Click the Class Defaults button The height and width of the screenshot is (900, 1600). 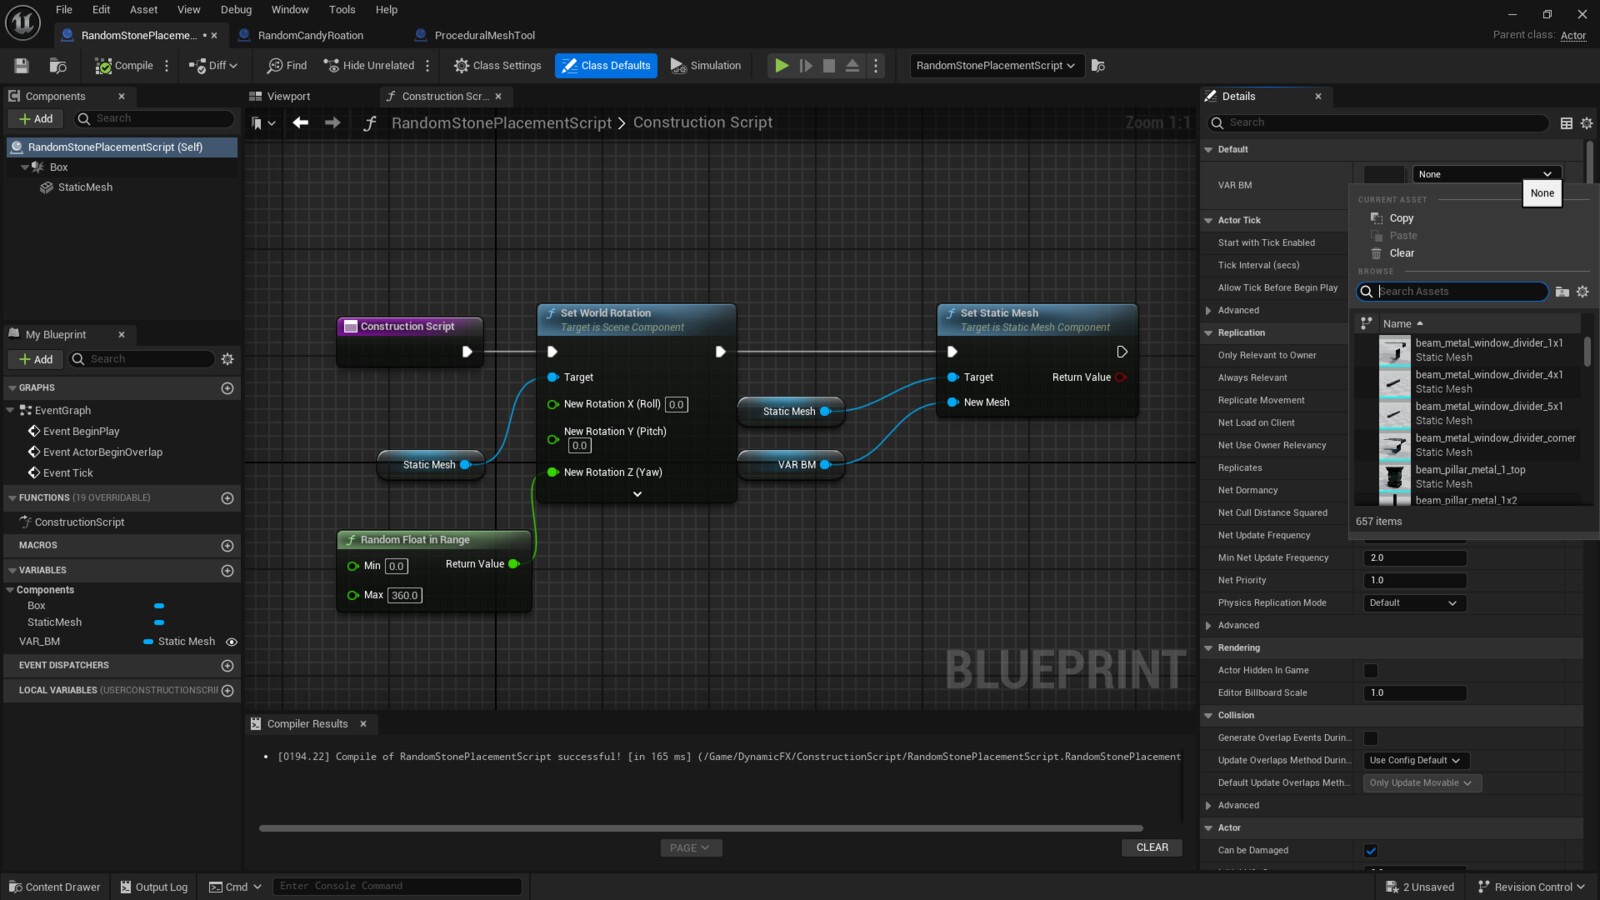(606, 66)
